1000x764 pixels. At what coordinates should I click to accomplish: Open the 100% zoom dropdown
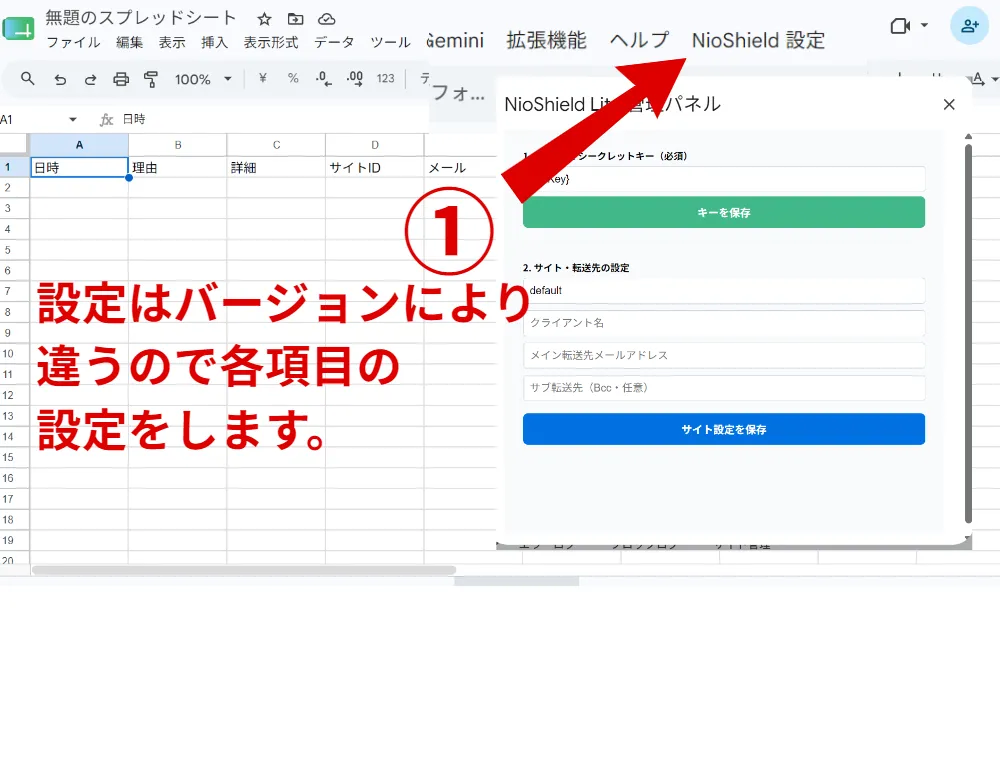[x=203, y=79]
